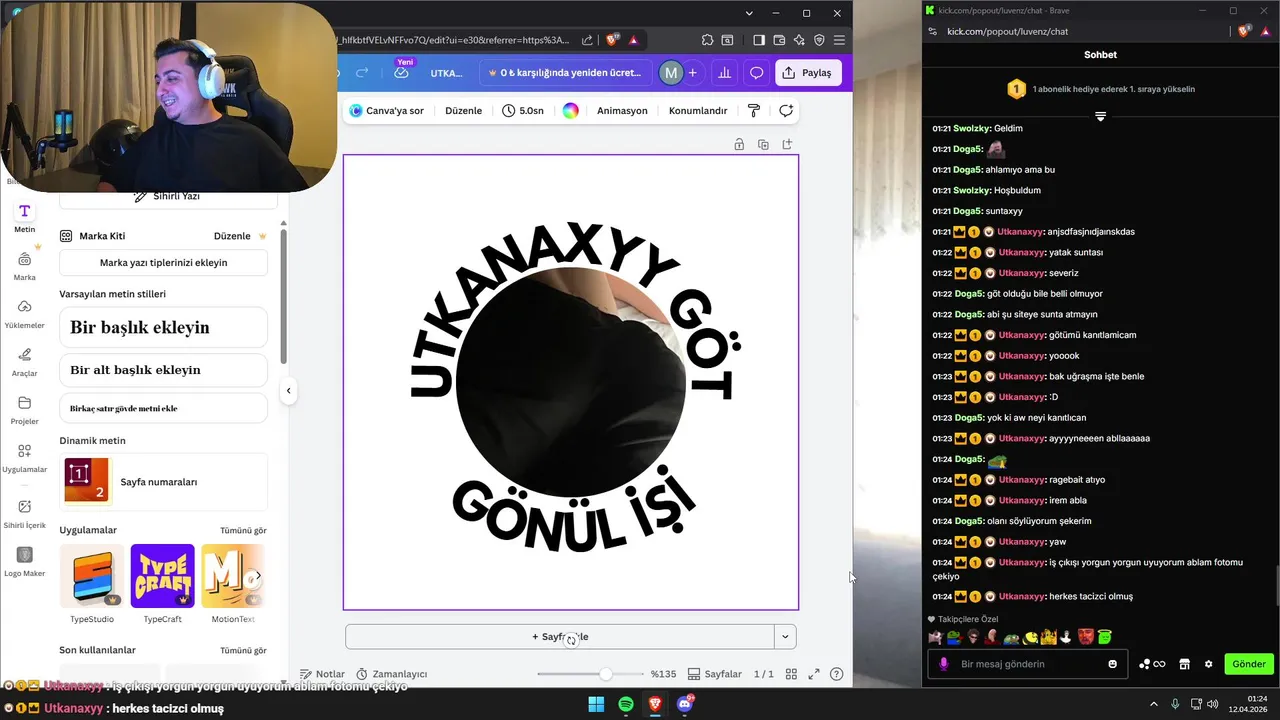Click the Sihirli Yazı button
Screen dimensions: 1280x720
point(168,197)
